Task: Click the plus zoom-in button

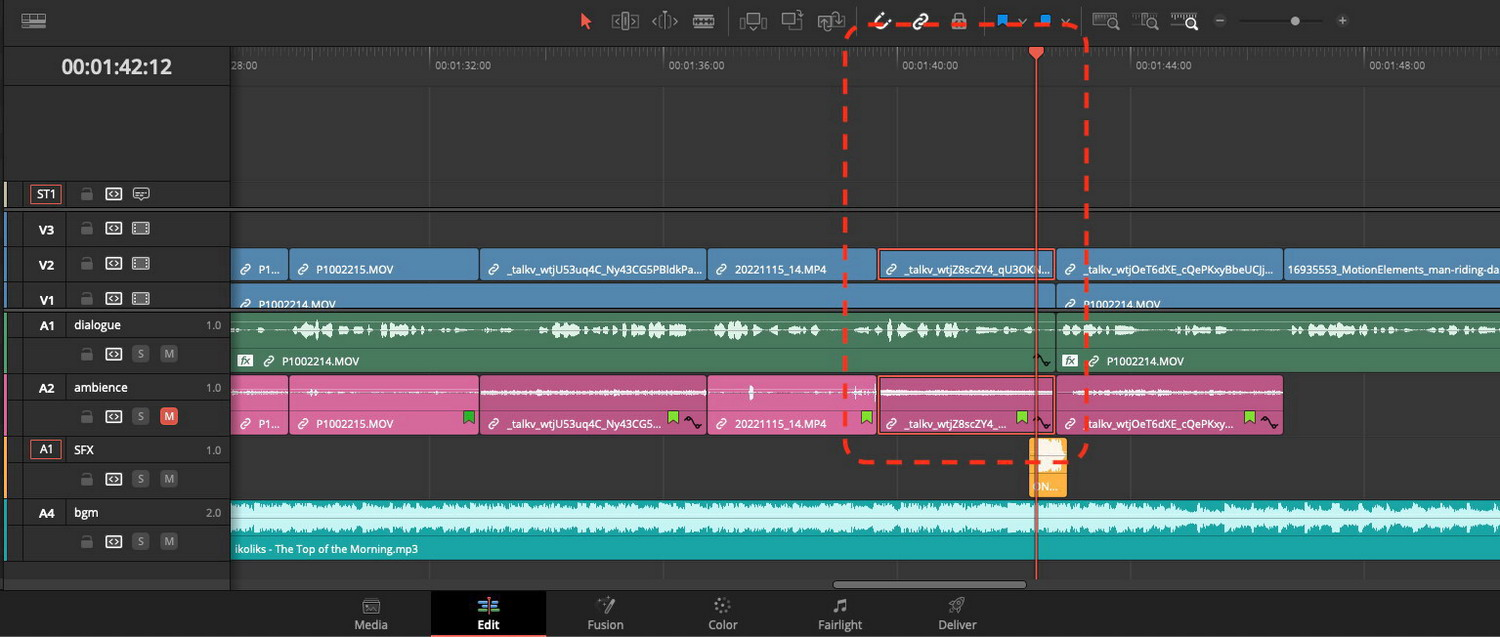Action: click(1342, 21)
